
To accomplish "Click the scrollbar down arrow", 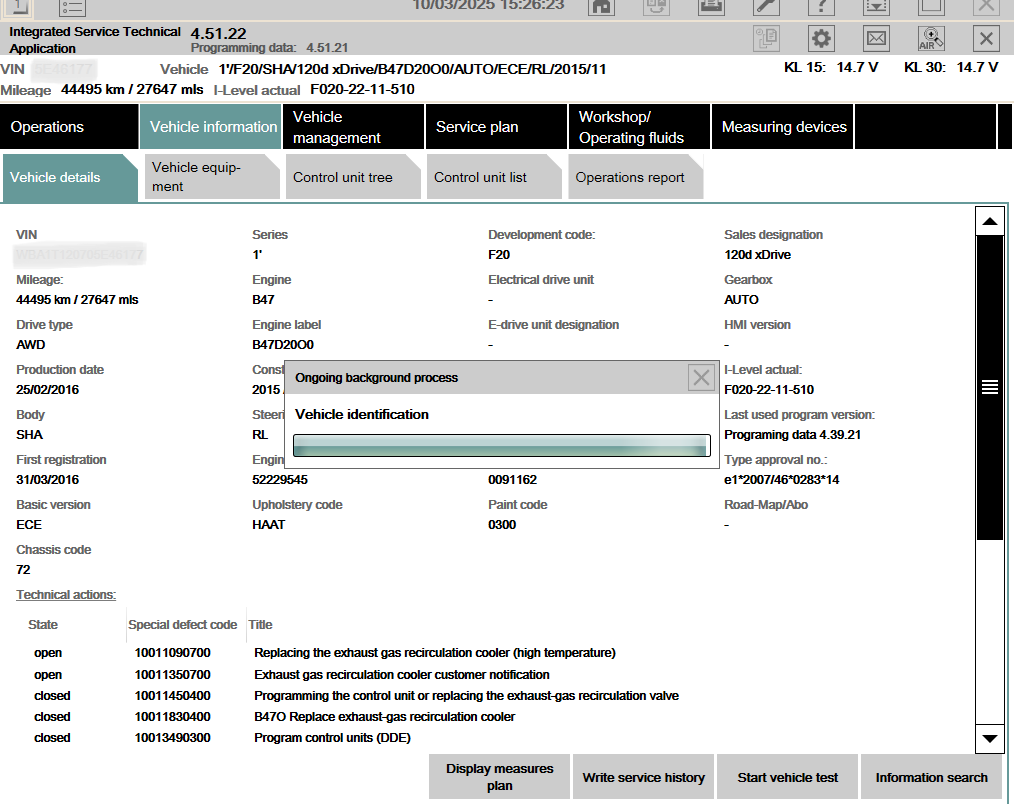I will click(x=989, y=738).
